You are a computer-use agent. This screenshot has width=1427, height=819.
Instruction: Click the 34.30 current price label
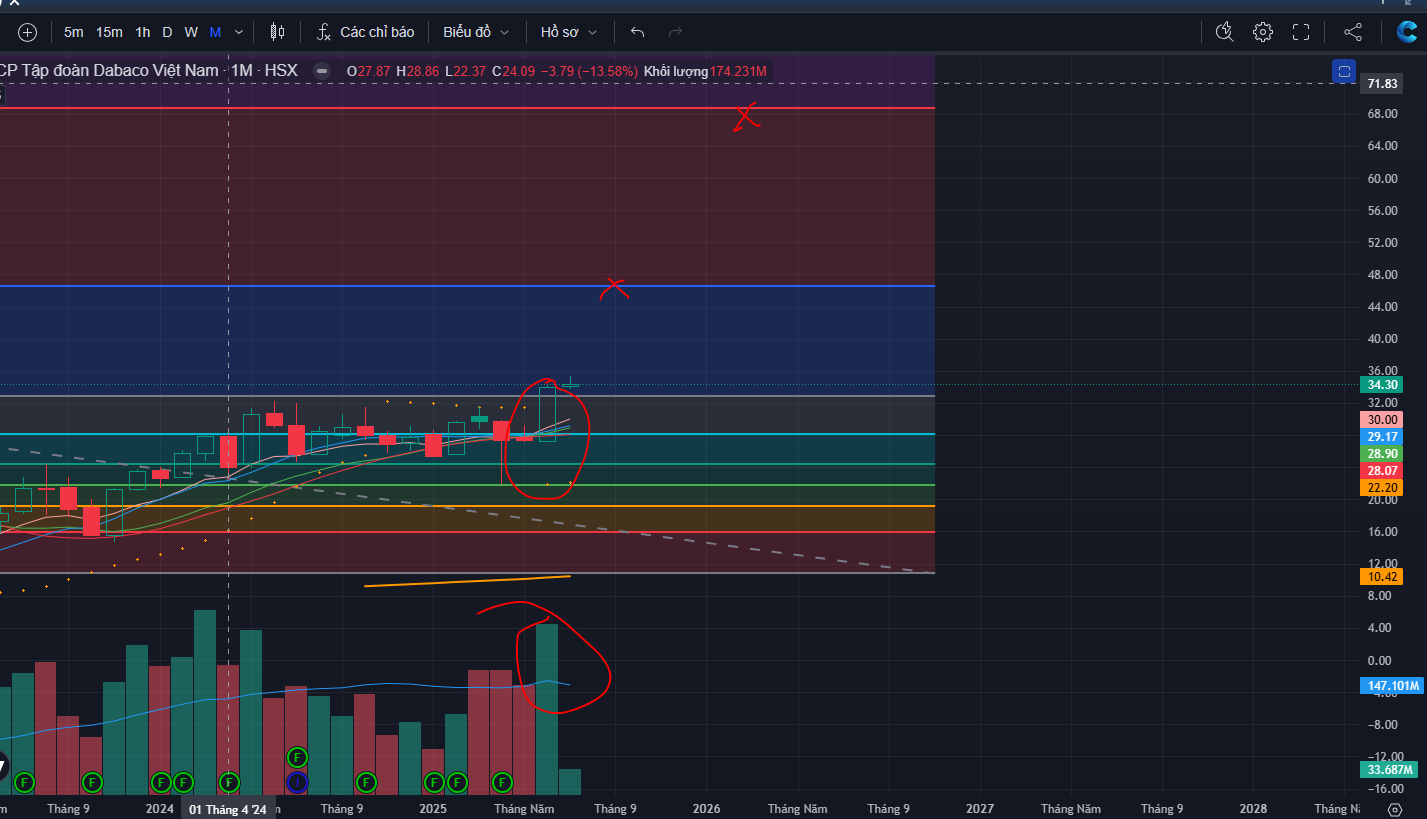pos(1383,385)
